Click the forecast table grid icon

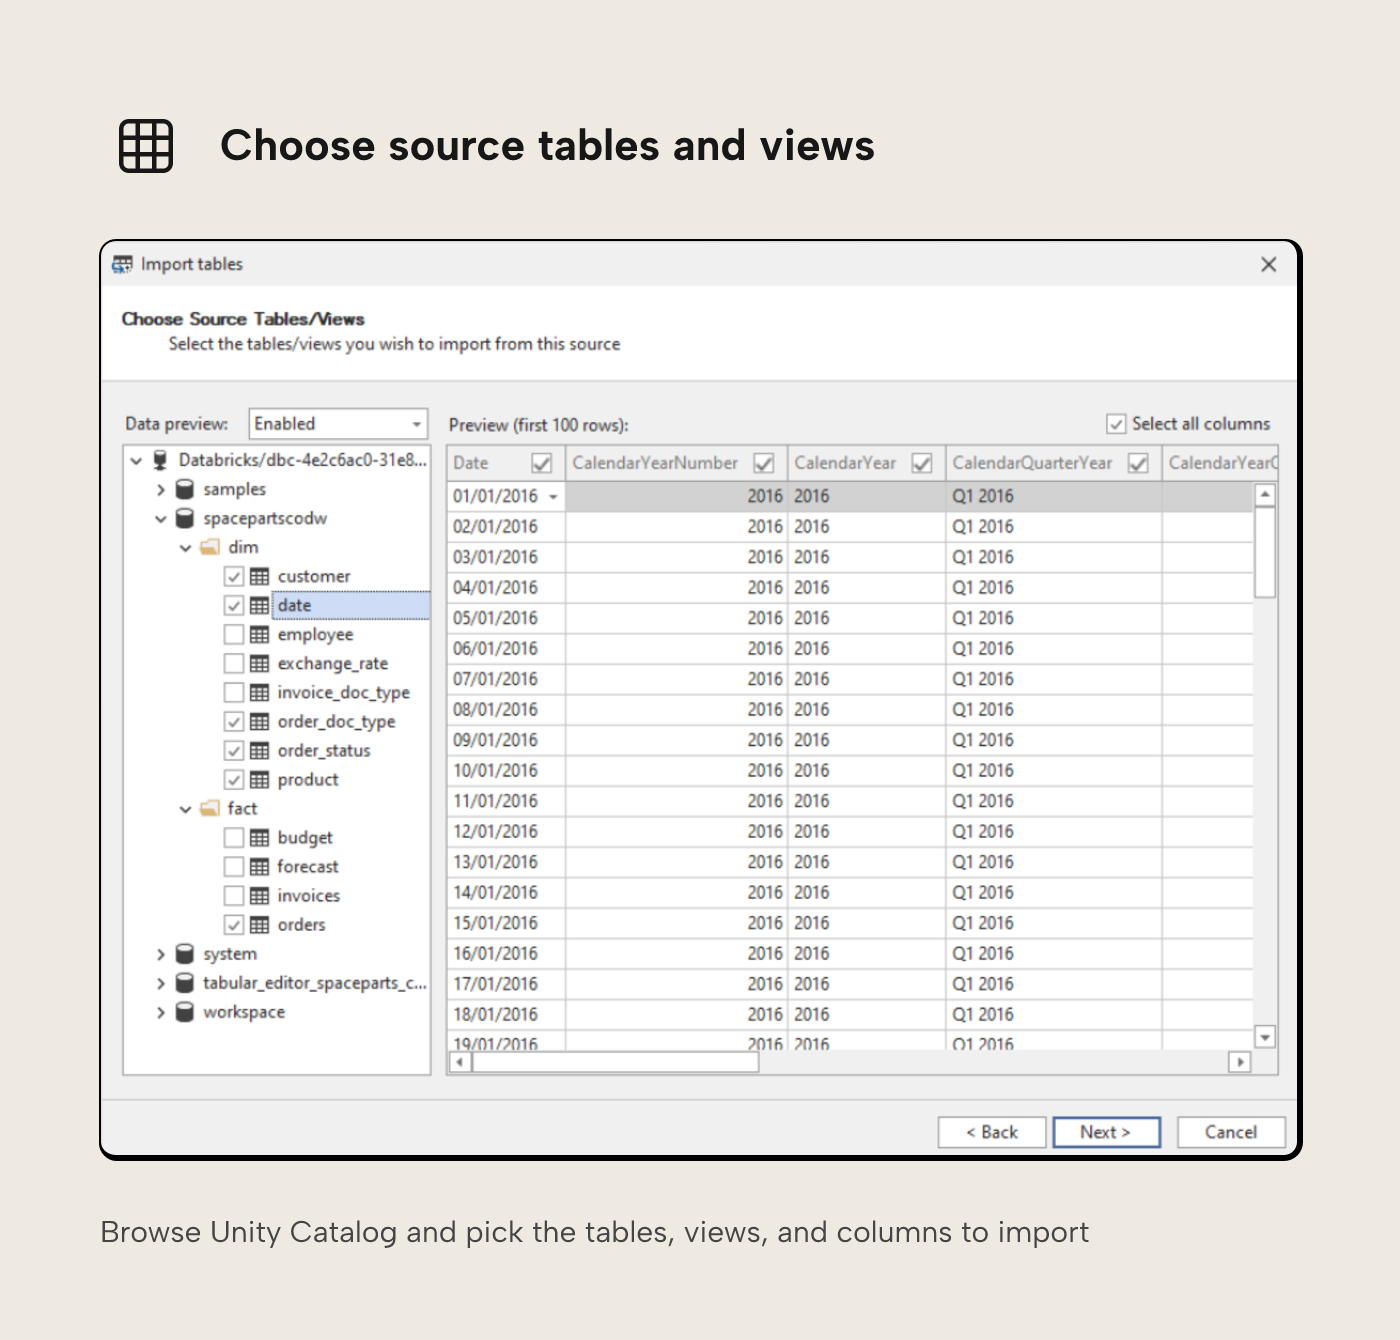(x=260, y=866)
